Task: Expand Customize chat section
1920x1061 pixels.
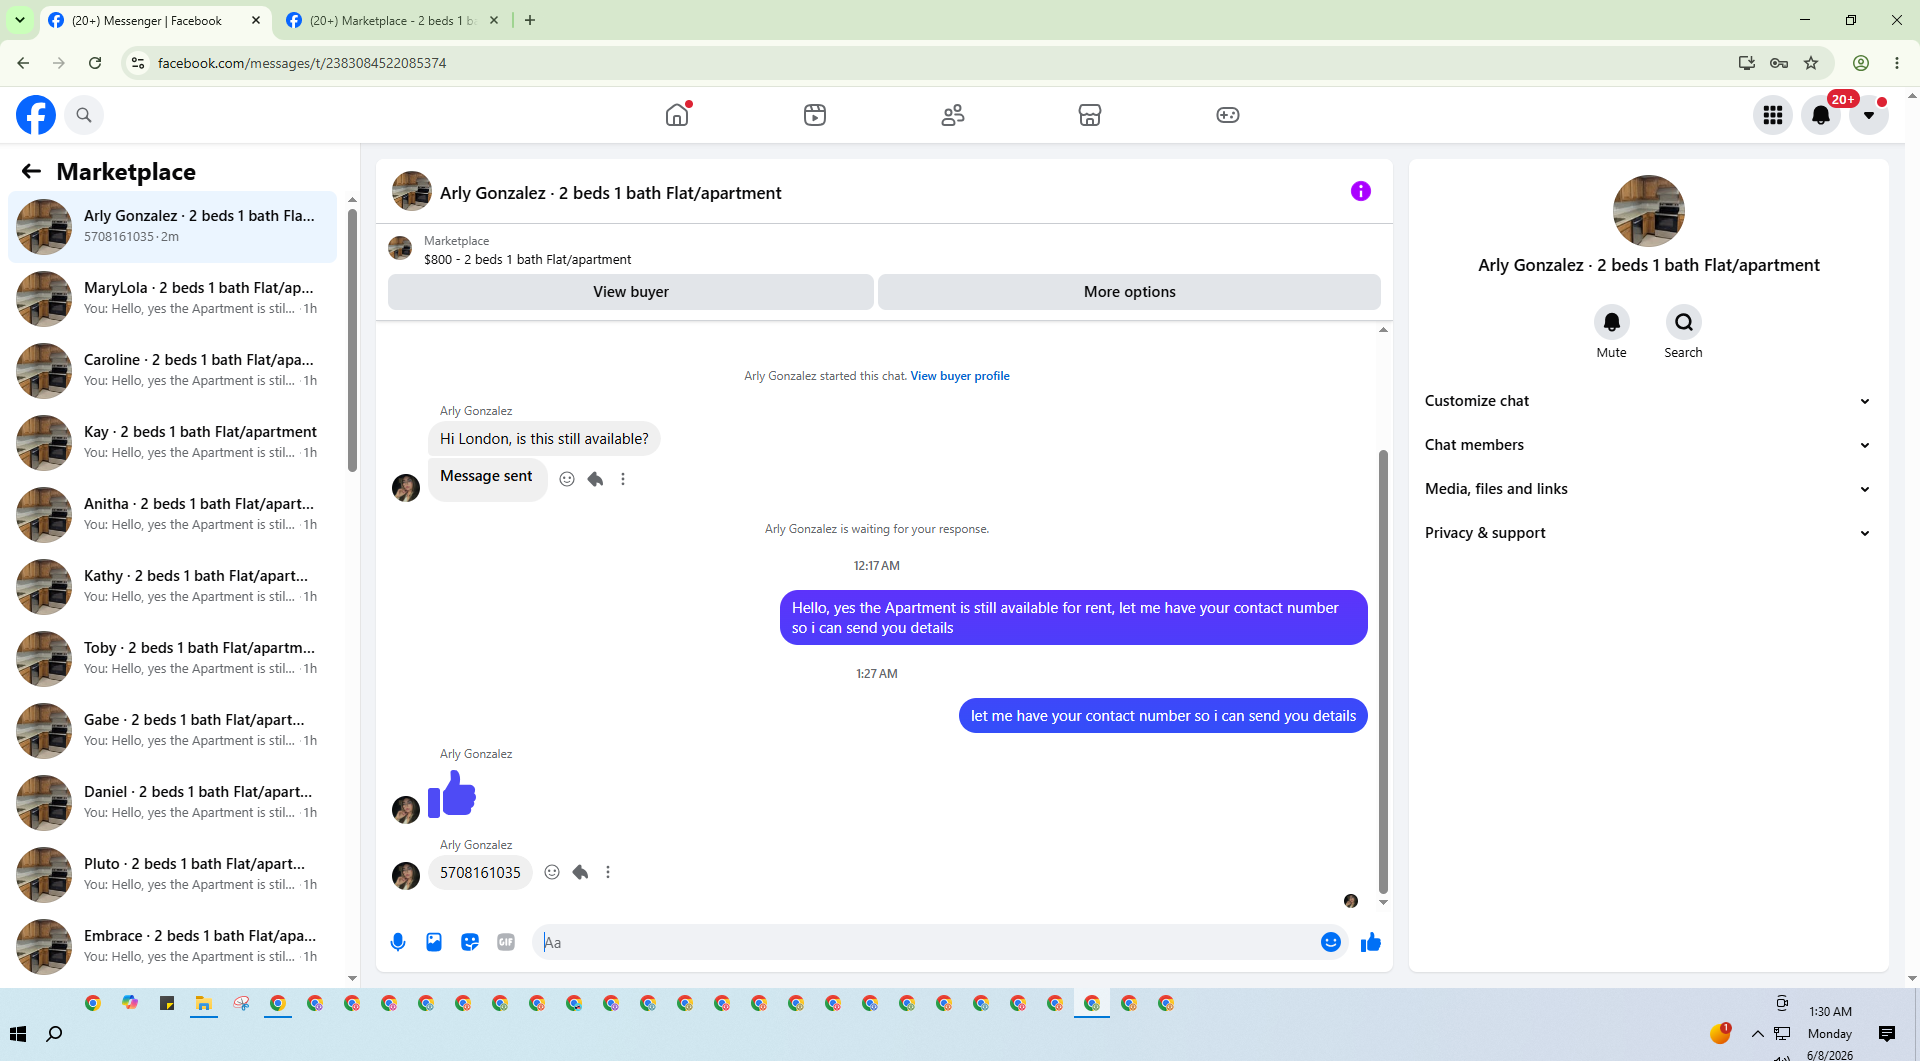Action: click(x=1648, y=401)
